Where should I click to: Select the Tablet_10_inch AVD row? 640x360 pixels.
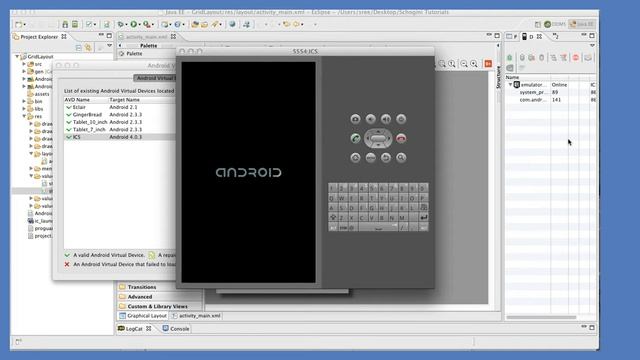click(120, 122)
